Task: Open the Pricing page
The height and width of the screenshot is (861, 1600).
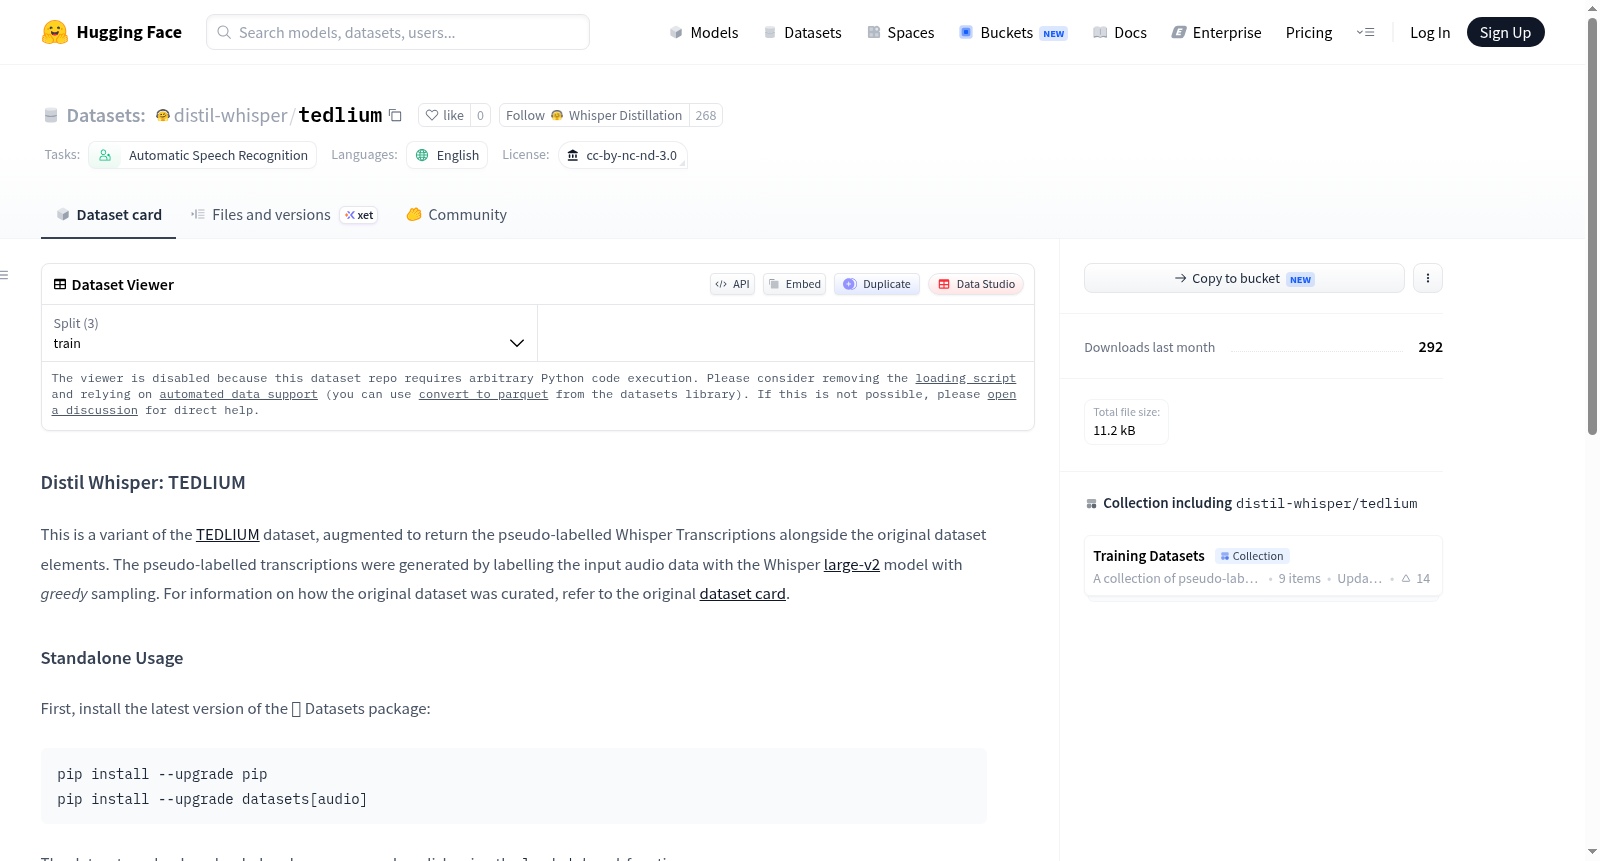Action: point(1309,33)
